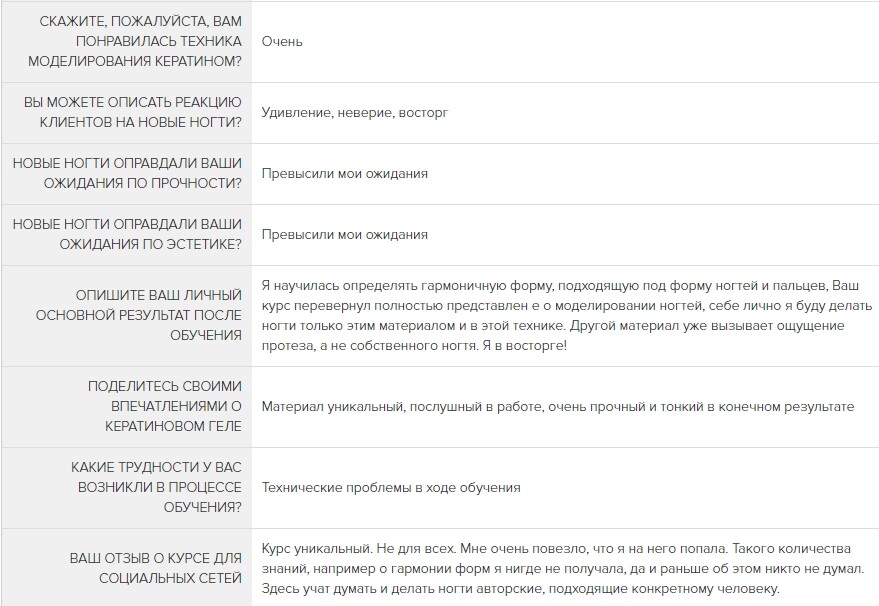The height and width of the screenshot is (606, 879).
Task: Click 'Превысили мои ожидания' in the эстетика row
Action: tap(345, 235)
